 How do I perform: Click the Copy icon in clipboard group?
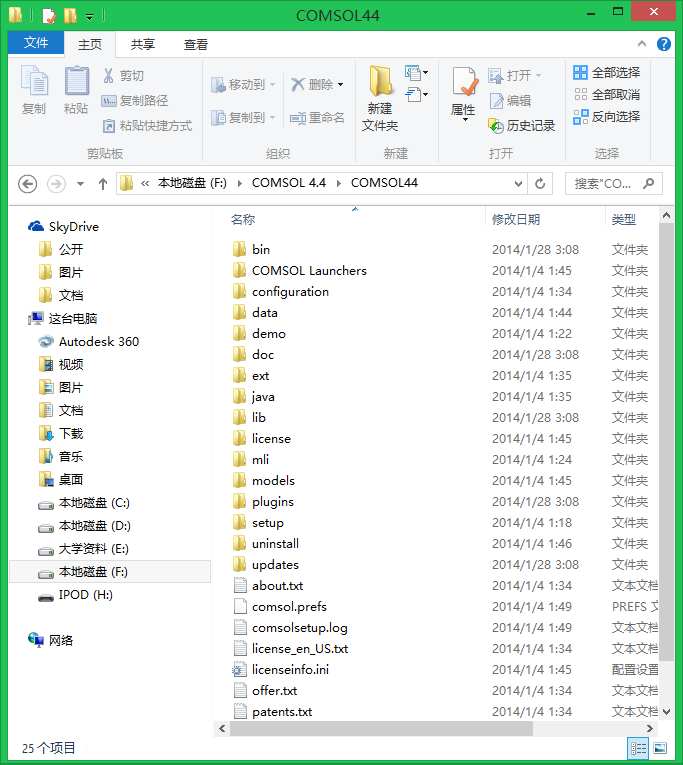34,81
